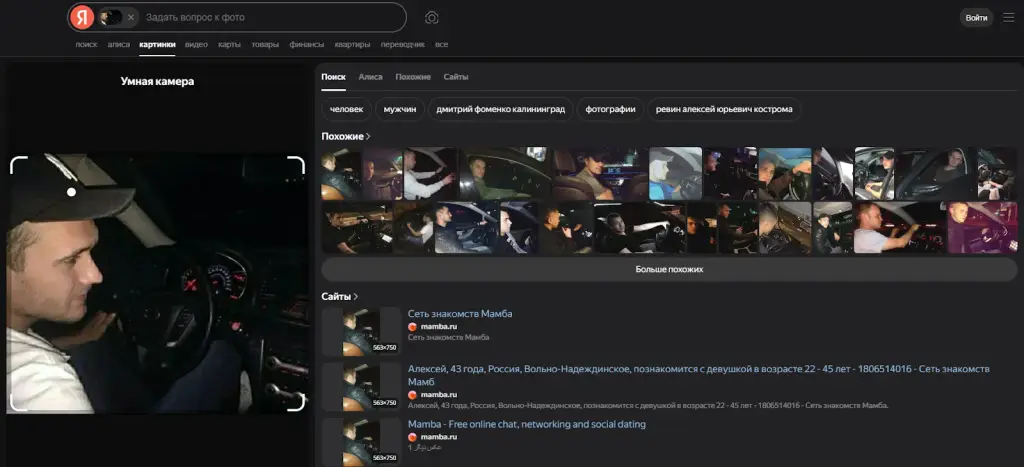Grab the top-right crop corner handle
1024x467 pixels.
296,165
